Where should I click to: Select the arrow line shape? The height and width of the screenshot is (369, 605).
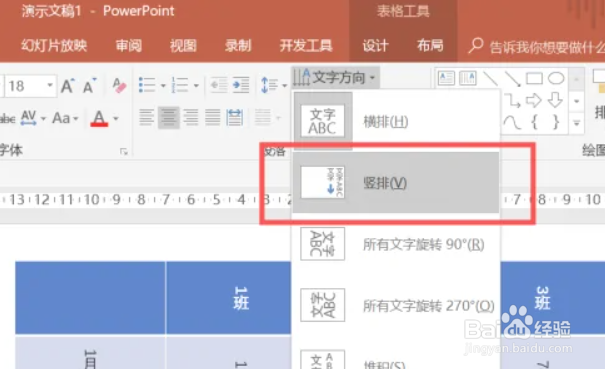512,78
